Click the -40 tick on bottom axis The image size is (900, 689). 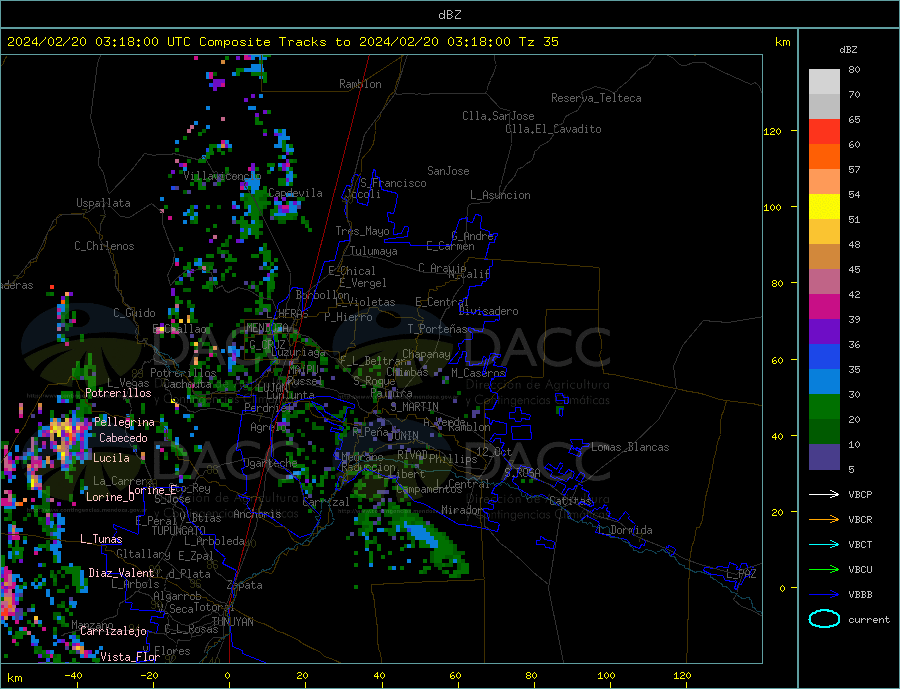coord(73,676)
